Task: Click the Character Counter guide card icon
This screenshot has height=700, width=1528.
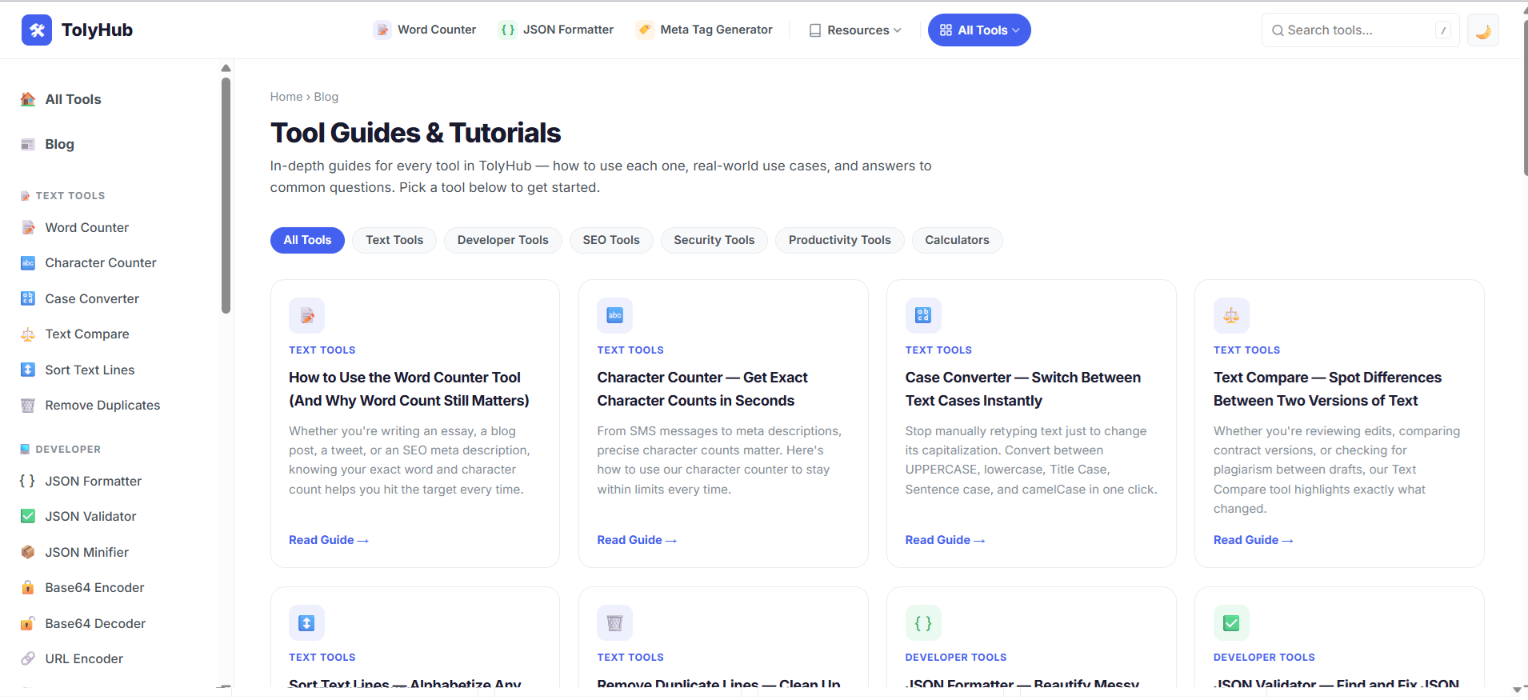Action: (x=615, y=316)
